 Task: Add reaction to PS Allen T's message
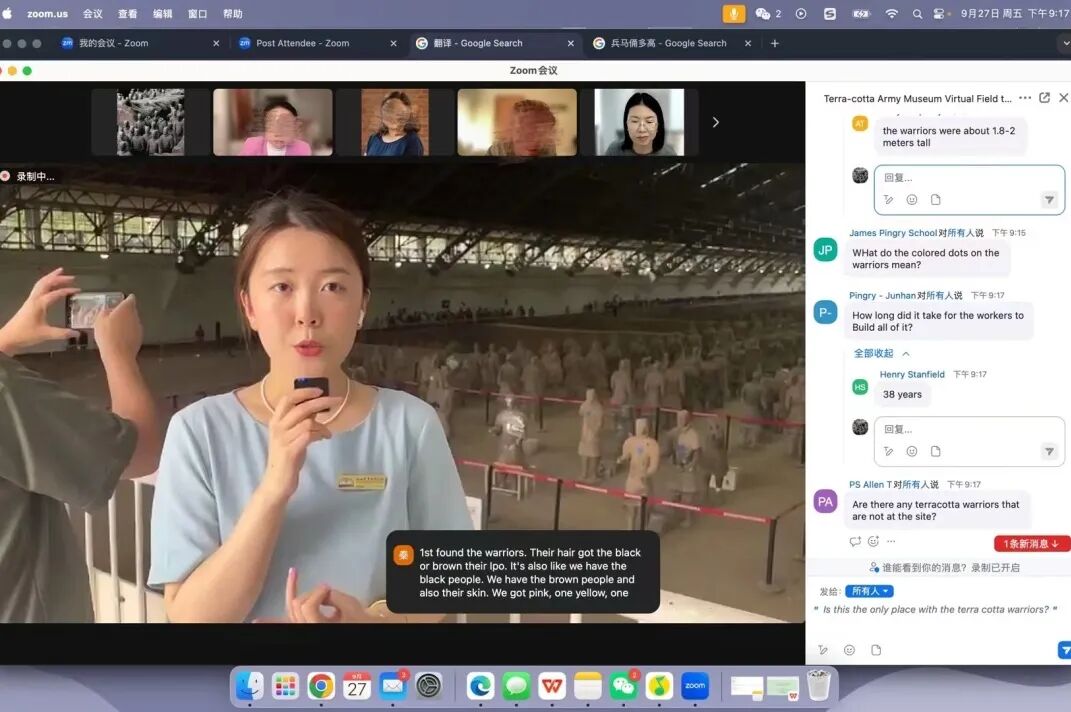pos(873,541)
